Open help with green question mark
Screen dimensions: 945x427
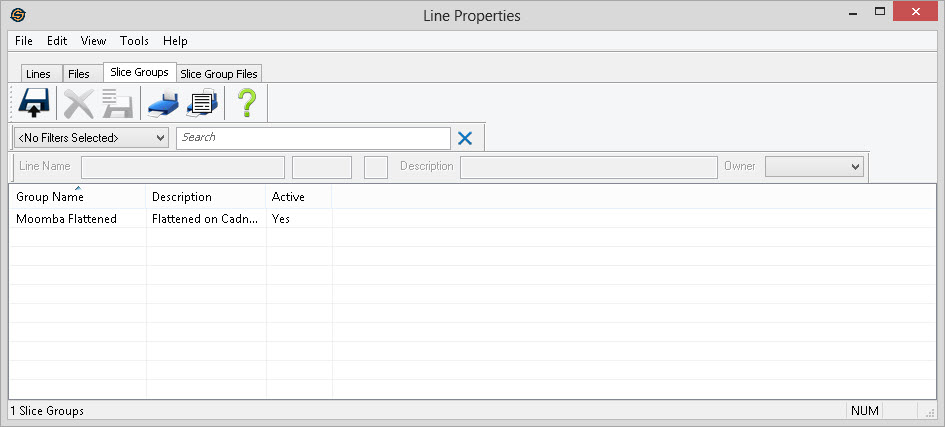point(246,103)
